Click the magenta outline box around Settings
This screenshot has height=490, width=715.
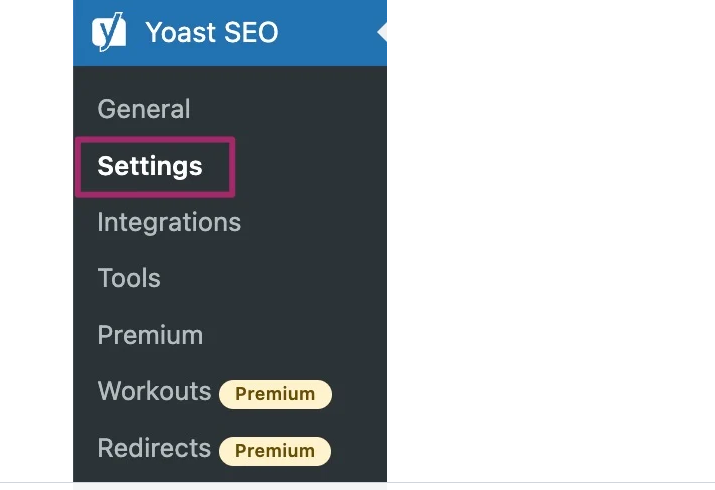tap(155, 167)
